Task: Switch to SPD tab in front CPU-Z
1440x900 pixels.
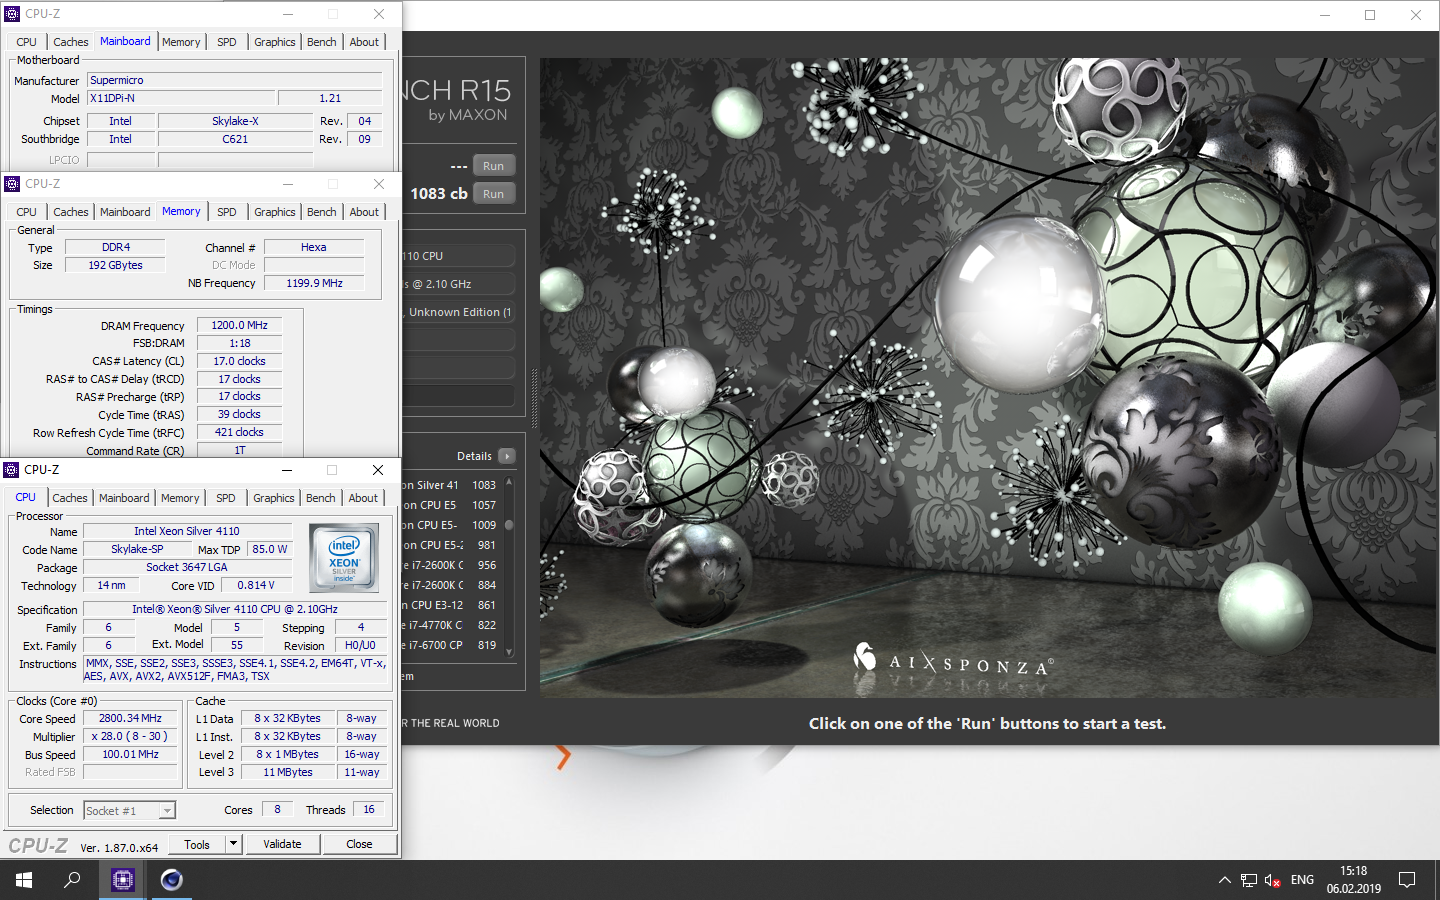Action: tap(226, 498)
